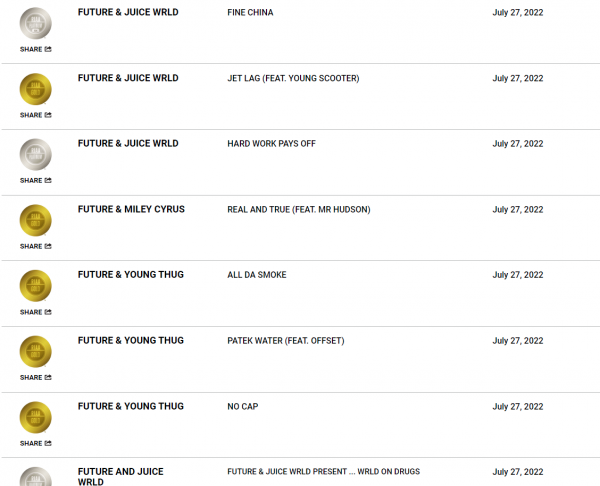Click the gold badge for No Cap
This screenshot has width=600, height=486.
tap(36, 418)
